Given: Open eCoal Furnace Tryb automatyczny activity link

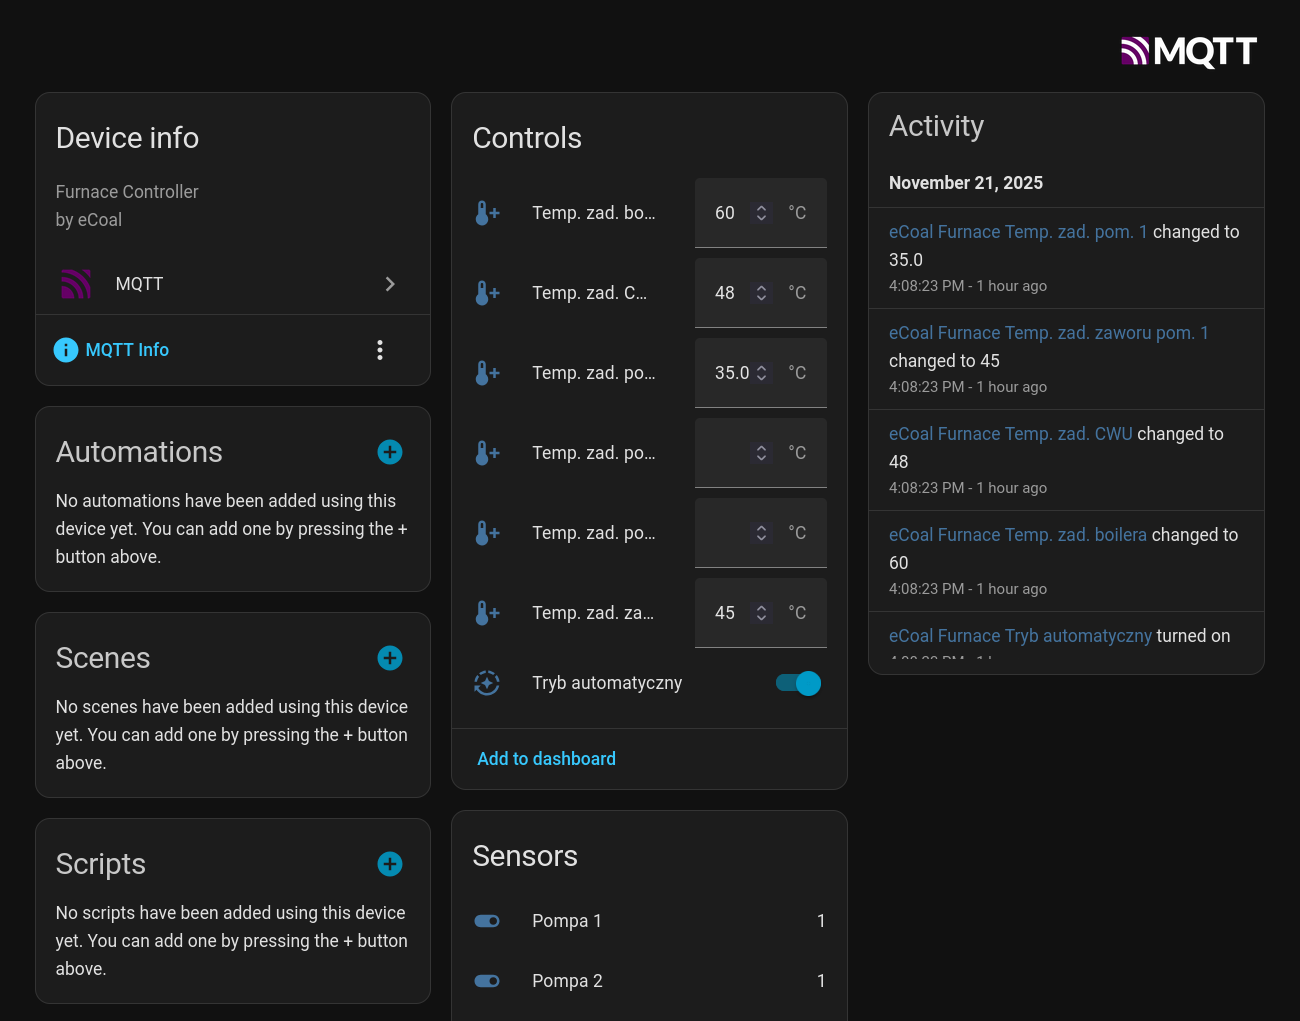Looking at the screenshot, I should pyautogui.click(x=1020, y=636).
